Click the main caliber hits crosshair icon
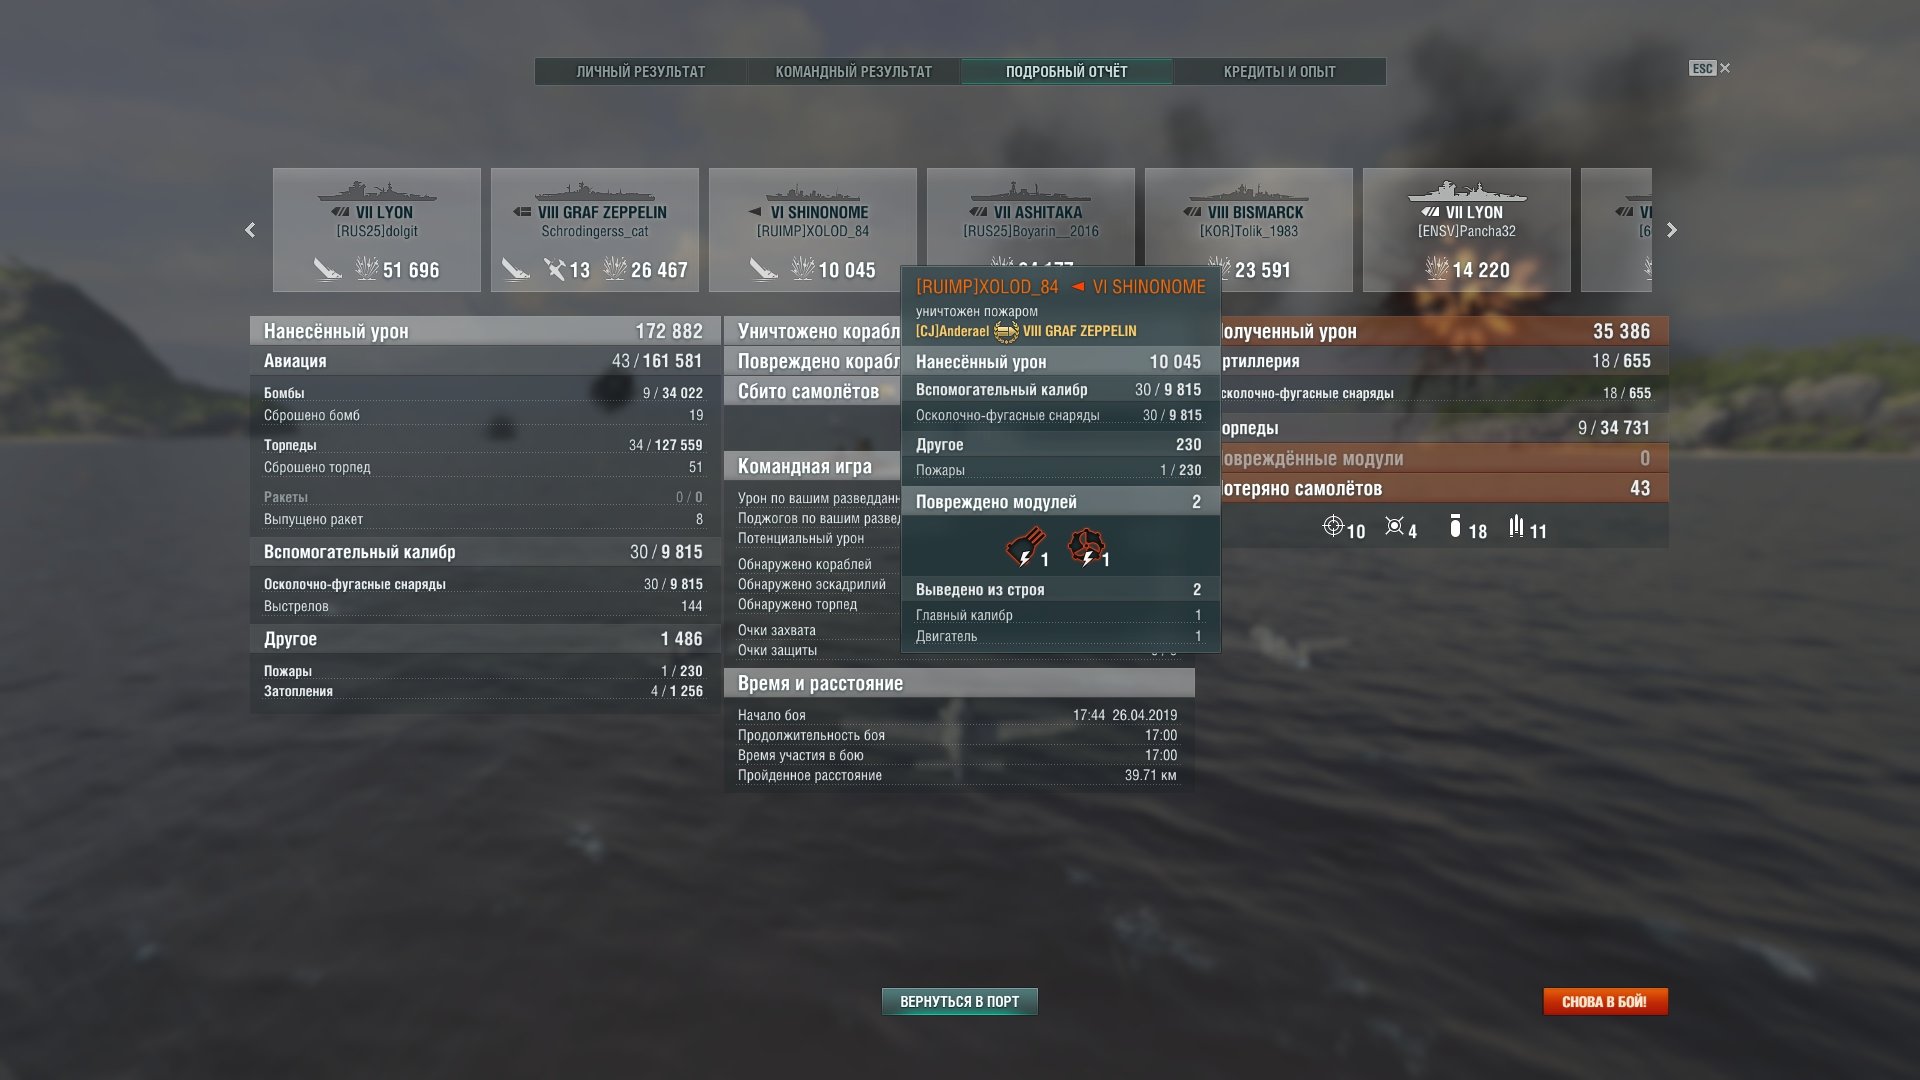The width and height of the screenshot is (1920, 1080). click(1333, 526)
